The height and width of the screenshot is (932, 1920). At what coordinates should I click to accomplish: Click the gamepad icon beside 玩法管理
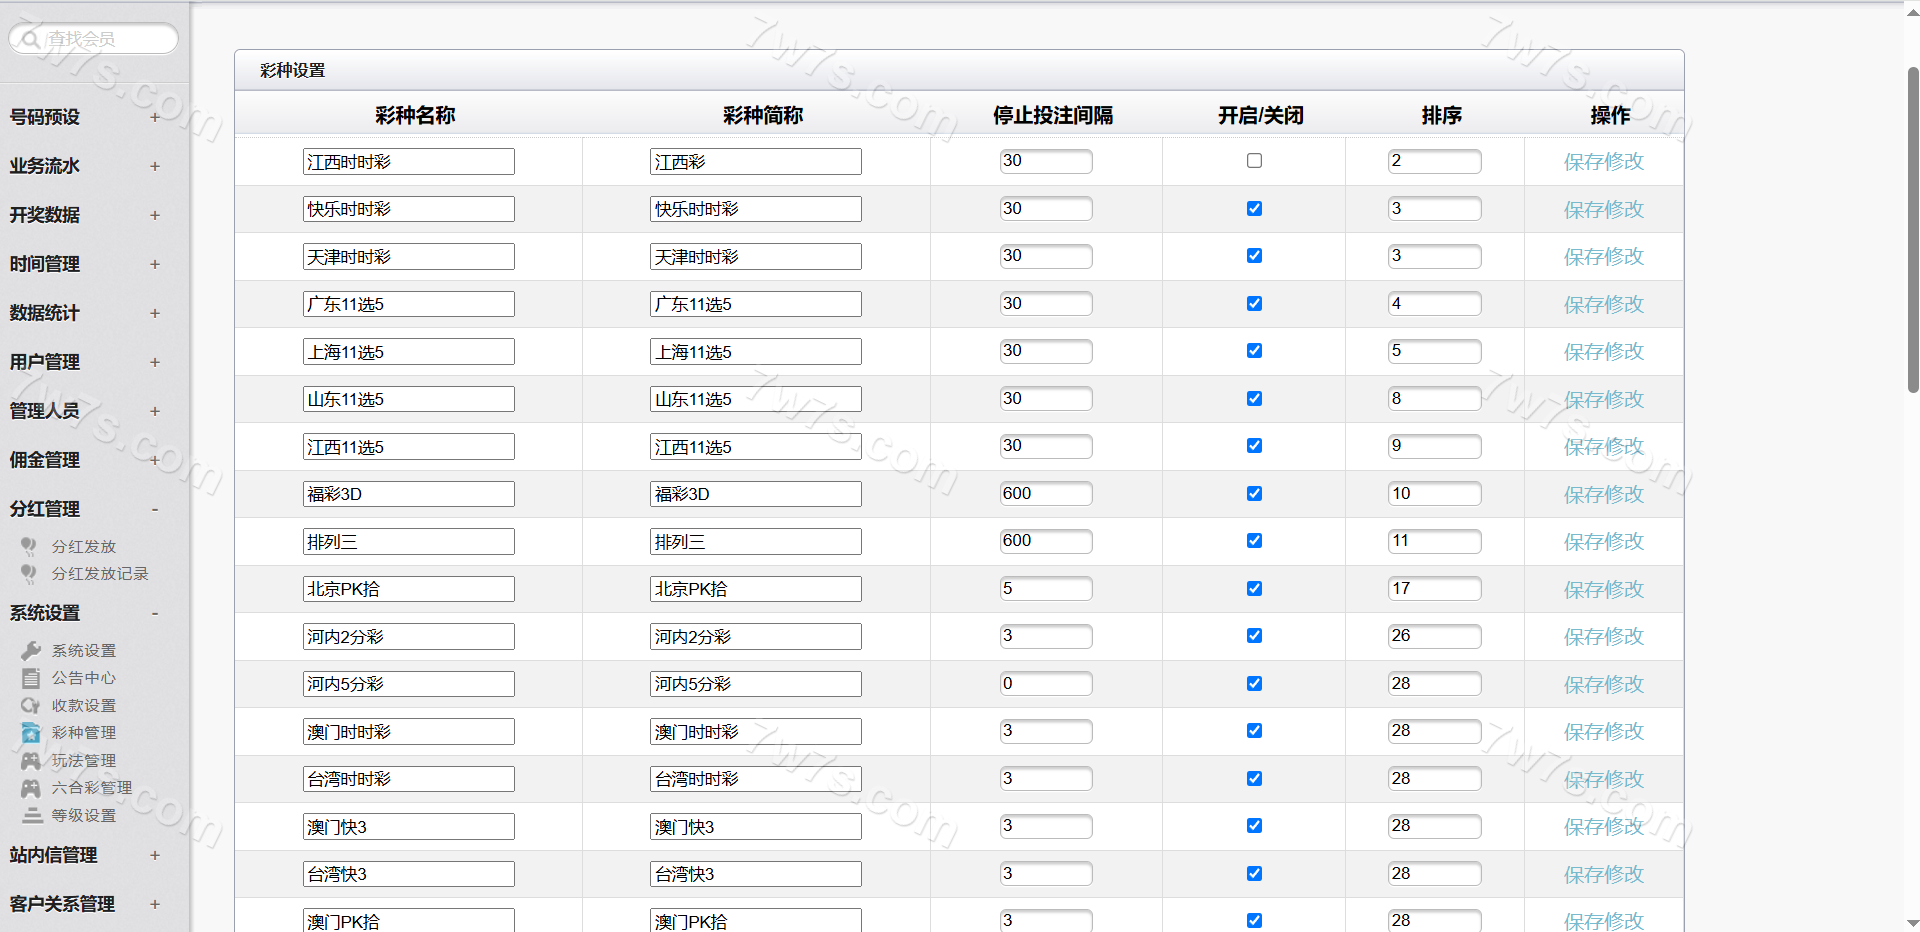point(31,761)
